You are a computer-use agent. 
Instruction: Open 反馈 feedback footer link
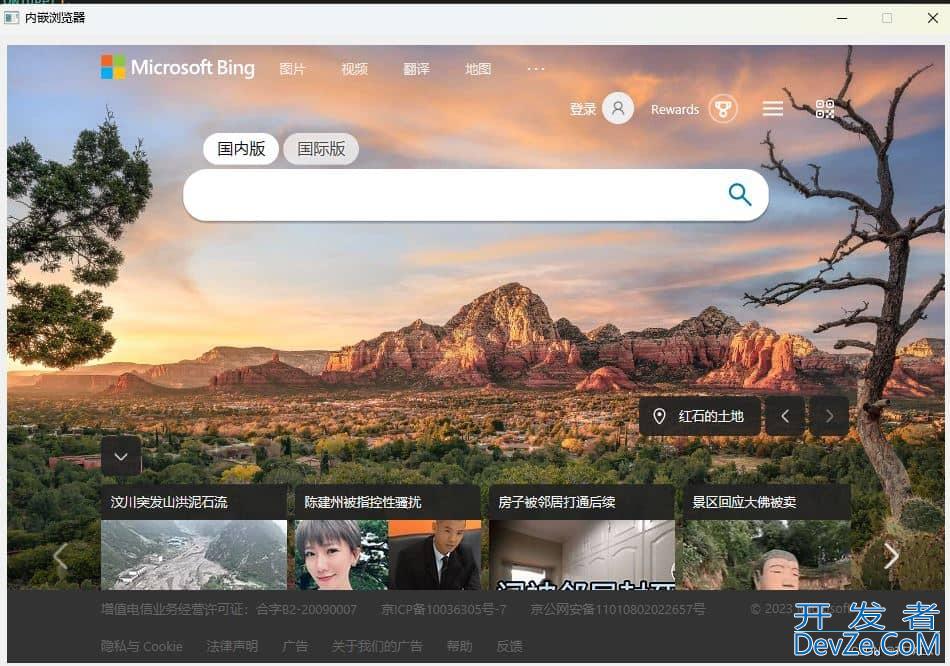[509, 647]
